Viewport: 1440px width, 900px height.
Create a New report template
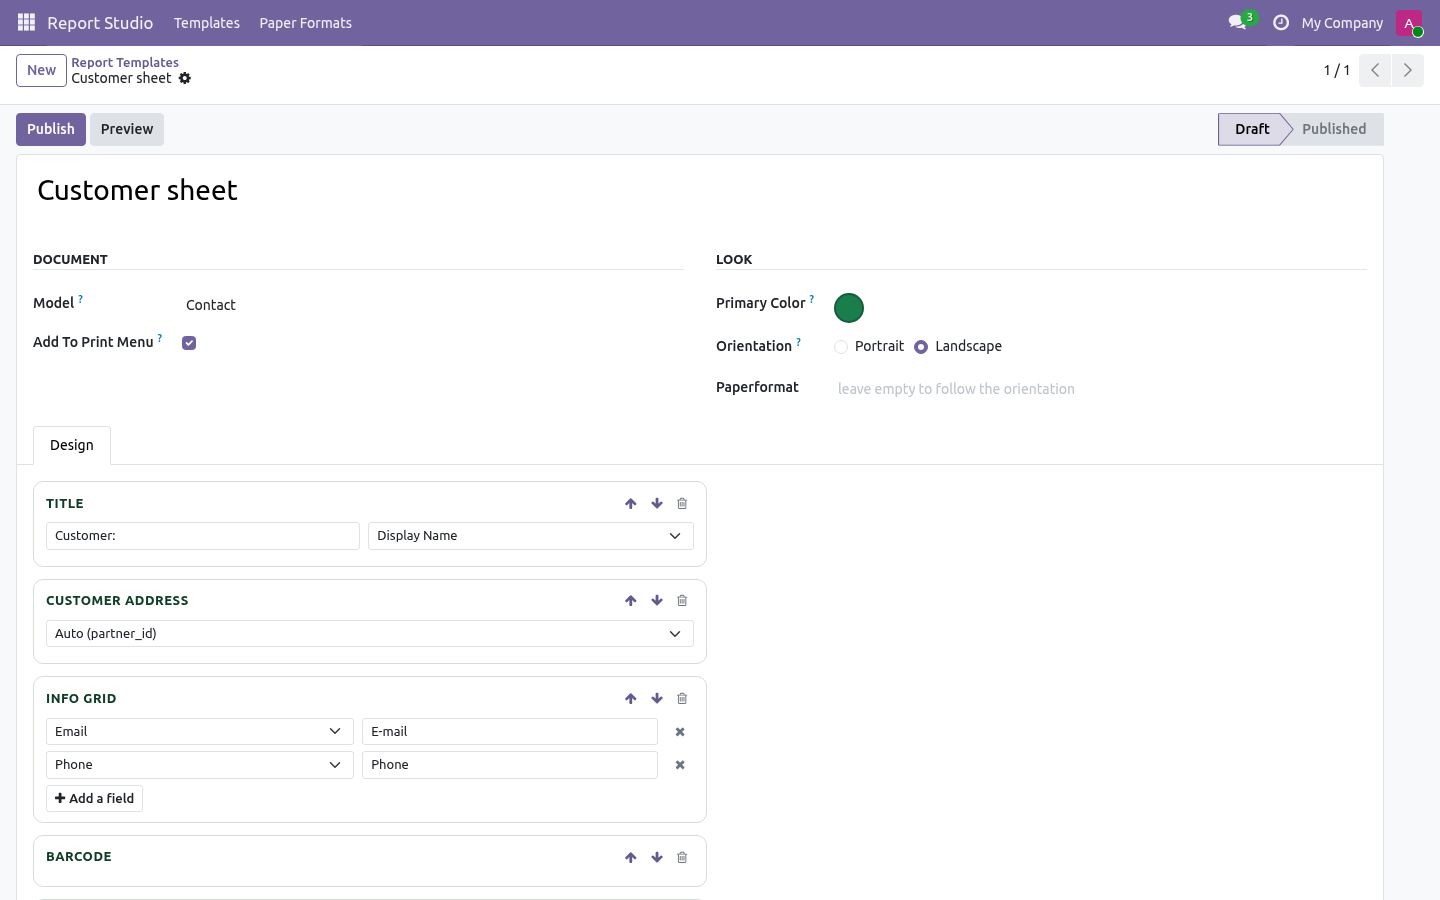41,70
